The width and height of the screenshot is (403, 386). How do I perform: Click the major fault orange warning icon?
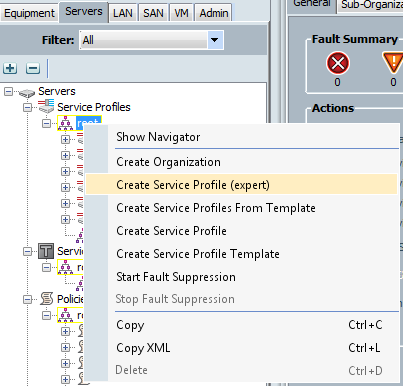point(393,62)
